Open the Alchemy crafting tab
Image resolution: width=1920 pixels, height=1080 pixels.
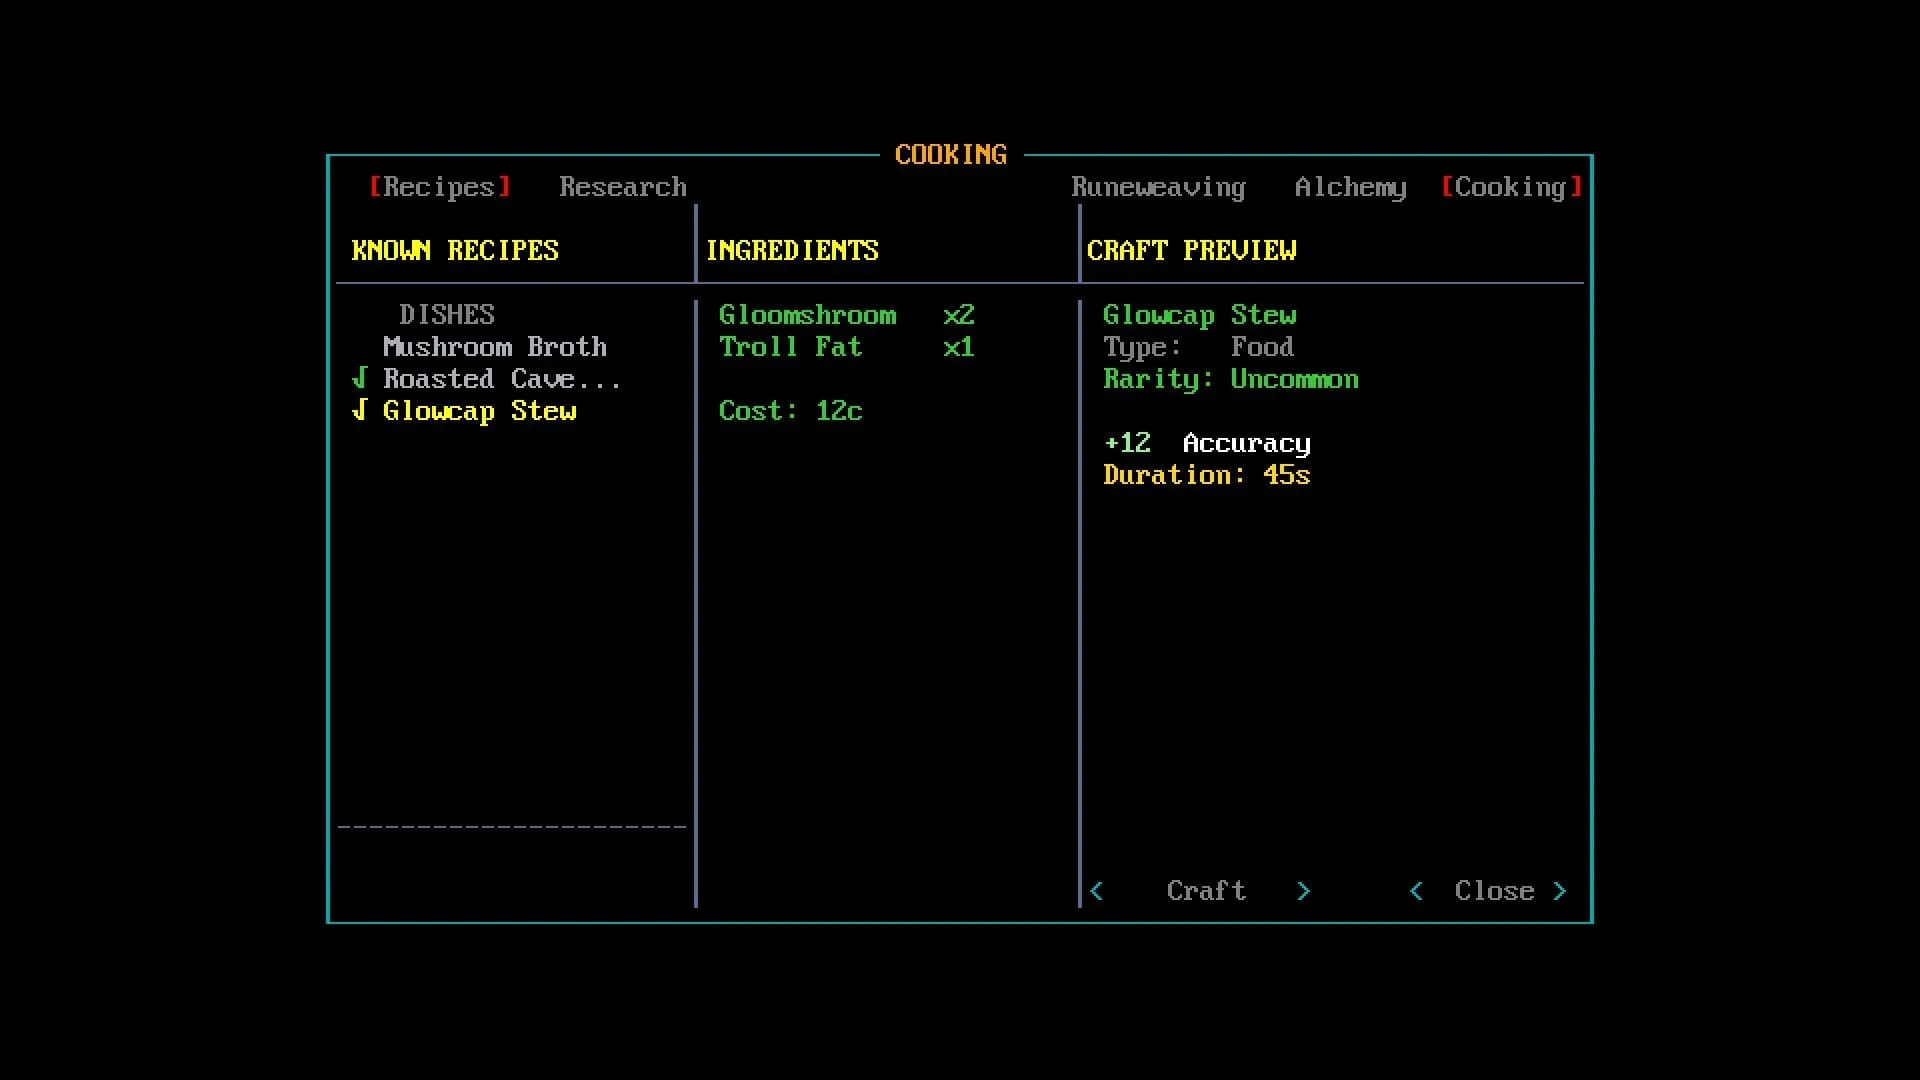point(1351,187)
